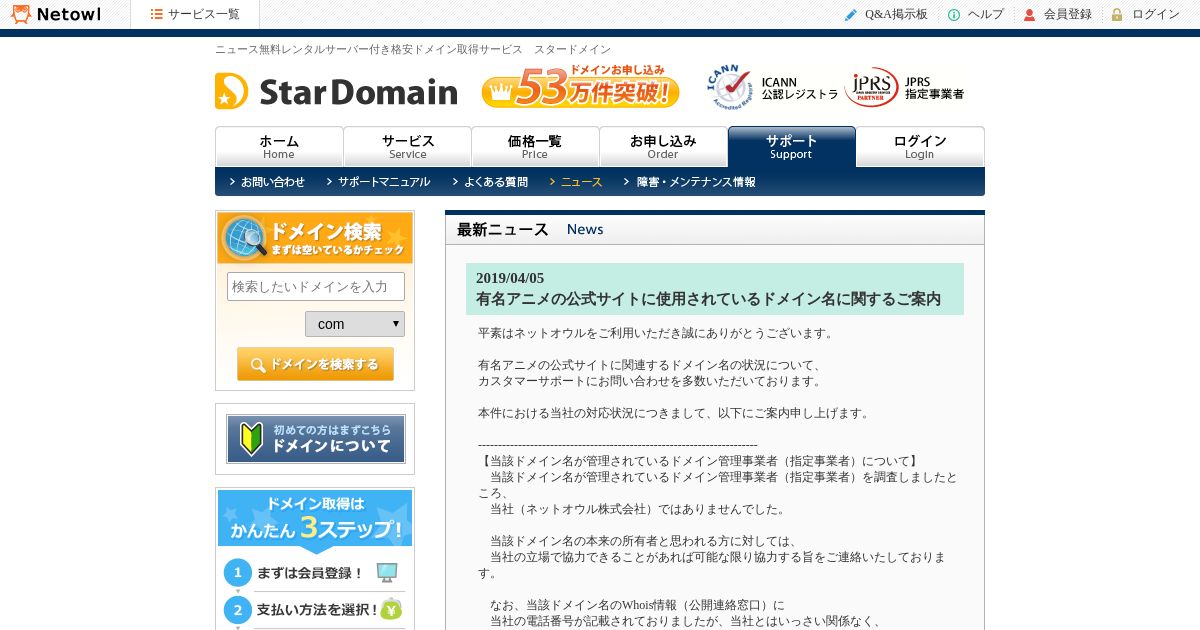Open お問い合わせ in the submenu

[x=267, y=182]
